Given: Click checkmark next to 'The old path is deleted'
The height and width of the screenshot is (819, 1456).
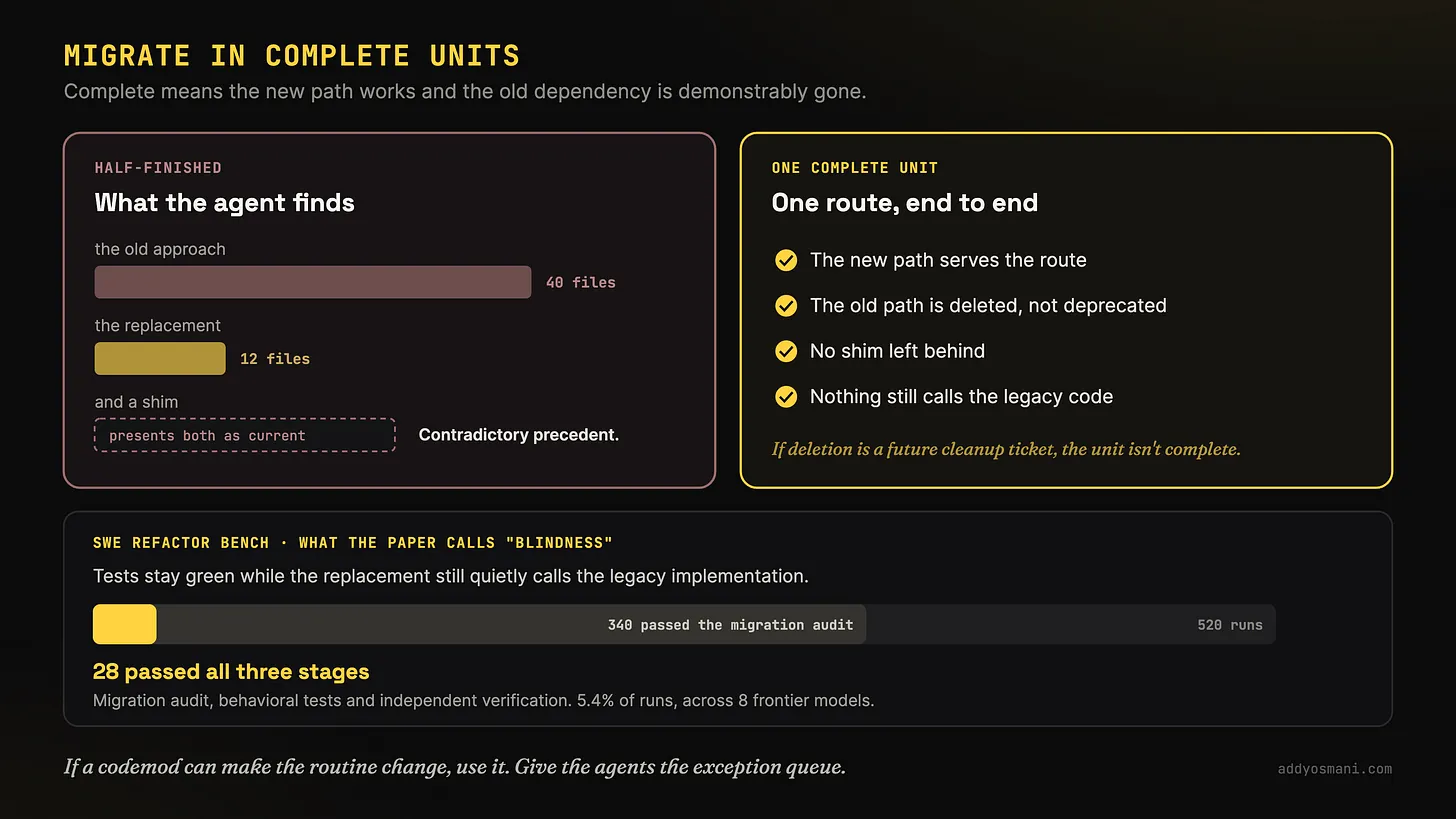Looking at the screenshot, I should (x=786, y=305).
